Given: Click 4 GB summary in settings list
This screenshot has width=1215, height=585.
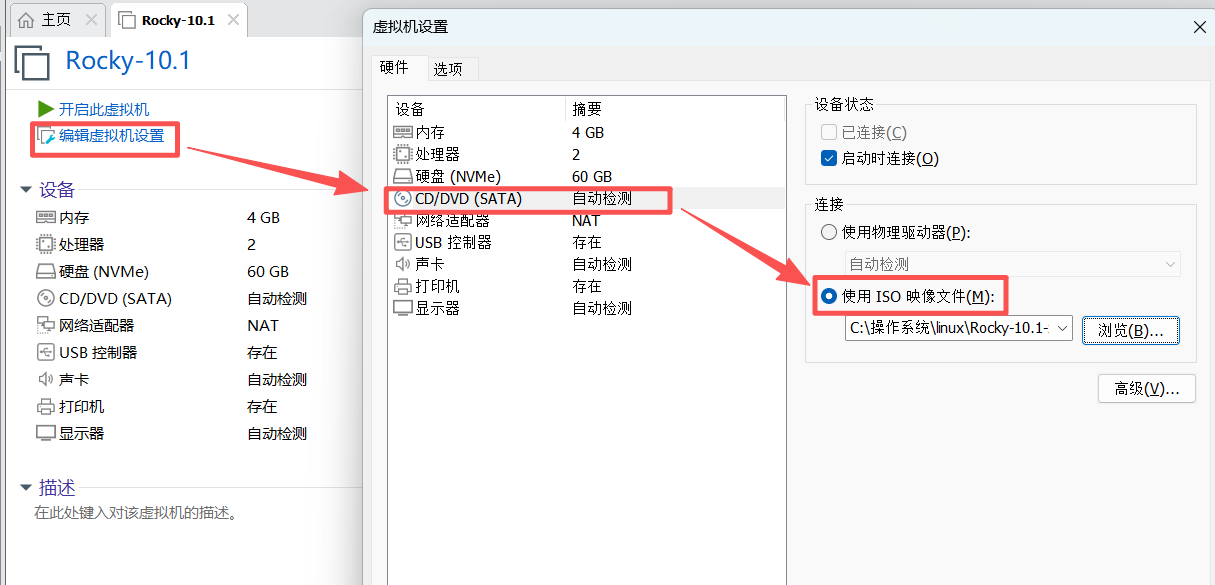Looking at the screenshot, I should 588,132.
